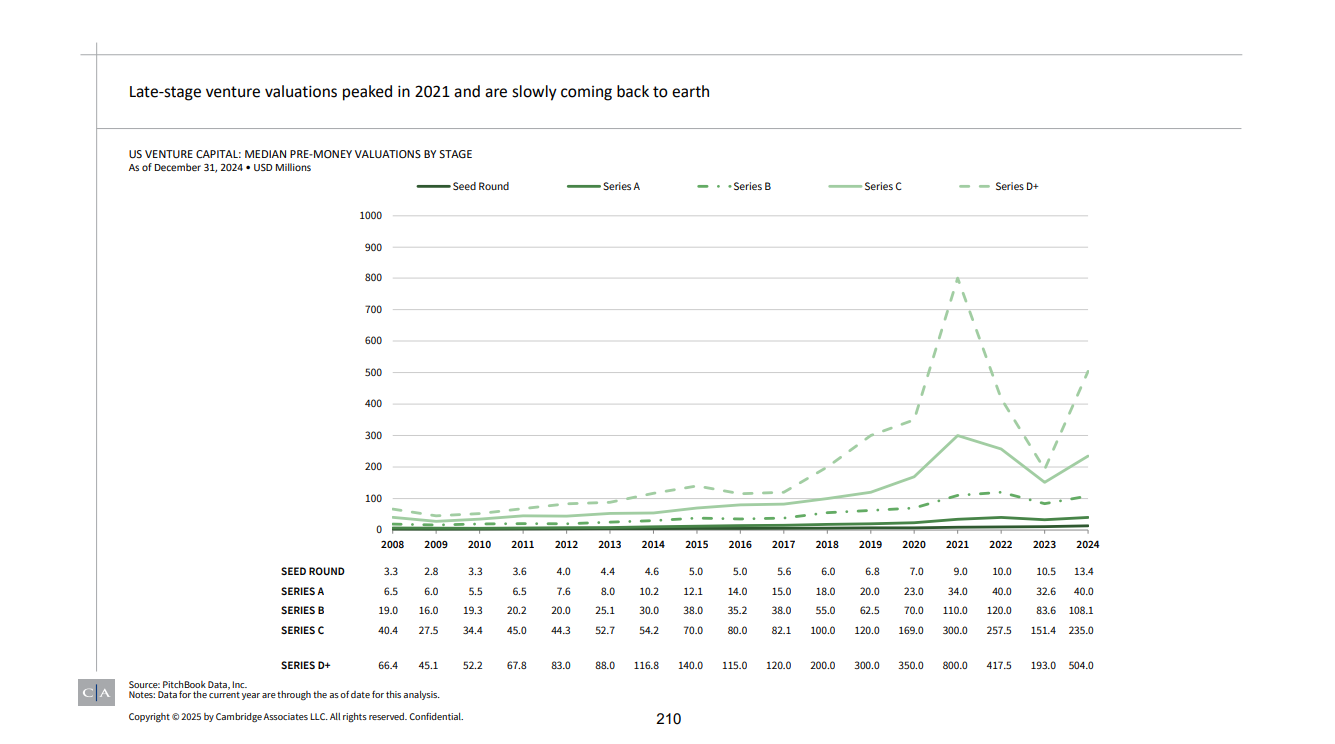The image size is (1335, 744).
Task: Click the 2008 x-axis year label
Action: click(392, 545)
